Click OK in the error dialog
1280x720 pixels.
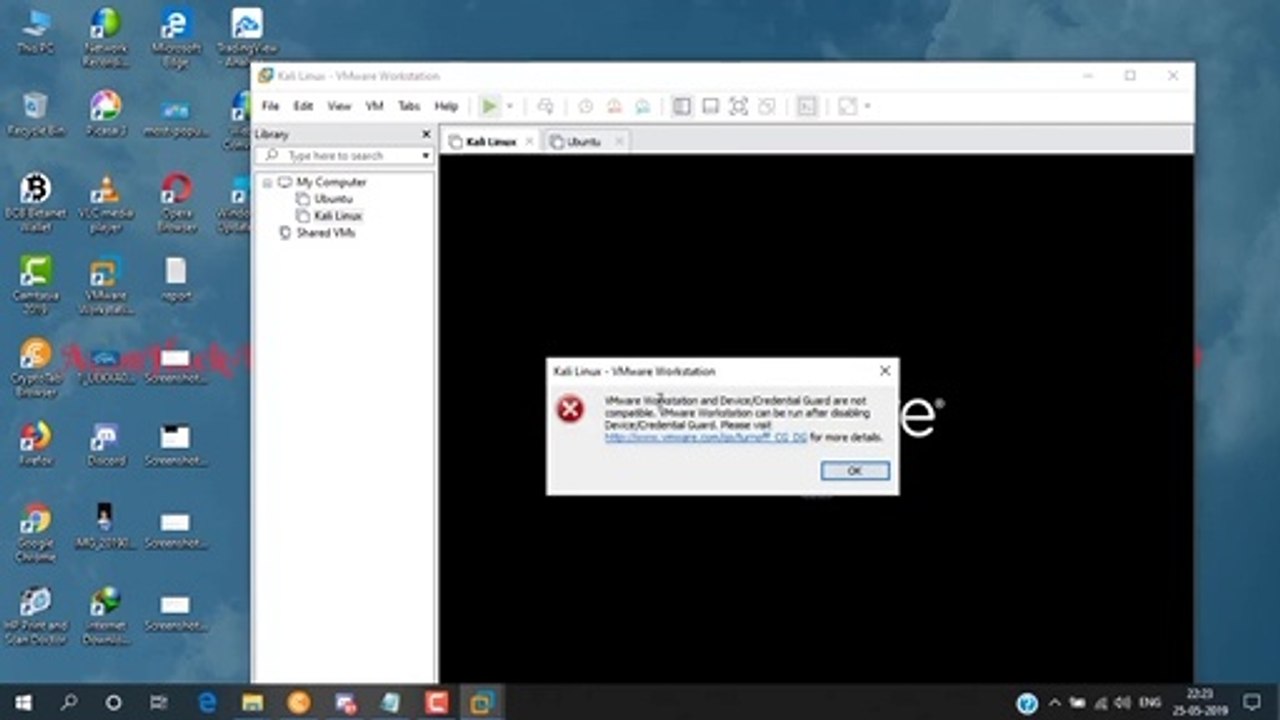[854, 470]
